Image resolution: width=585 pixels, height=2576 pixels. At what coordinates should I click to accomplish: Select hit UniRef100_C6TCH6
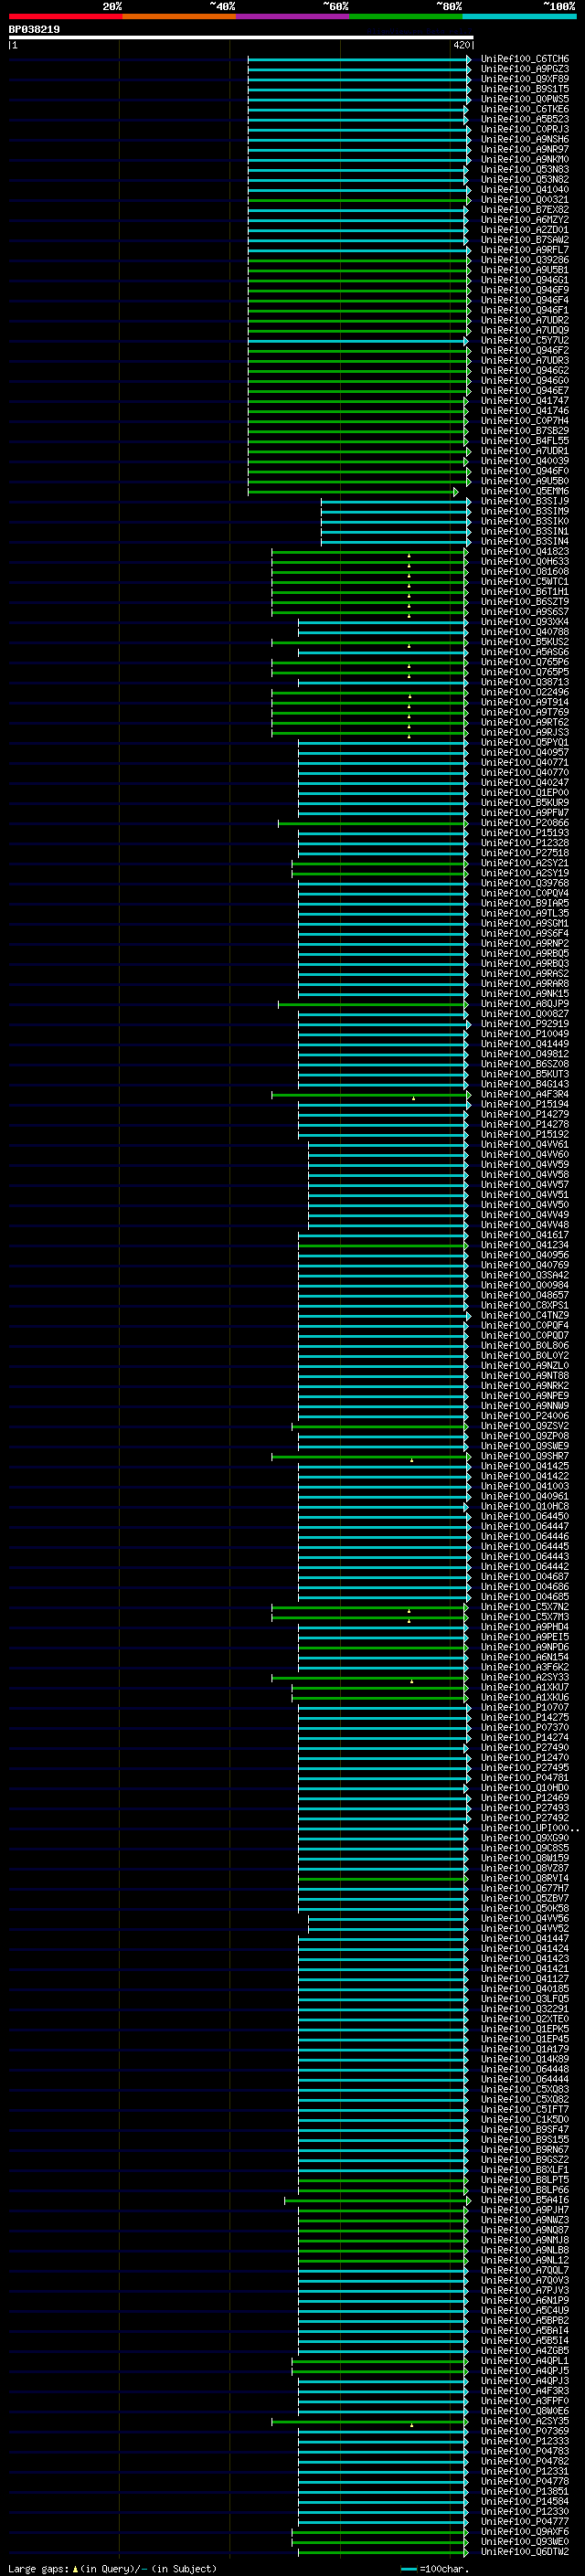point(525,59)
